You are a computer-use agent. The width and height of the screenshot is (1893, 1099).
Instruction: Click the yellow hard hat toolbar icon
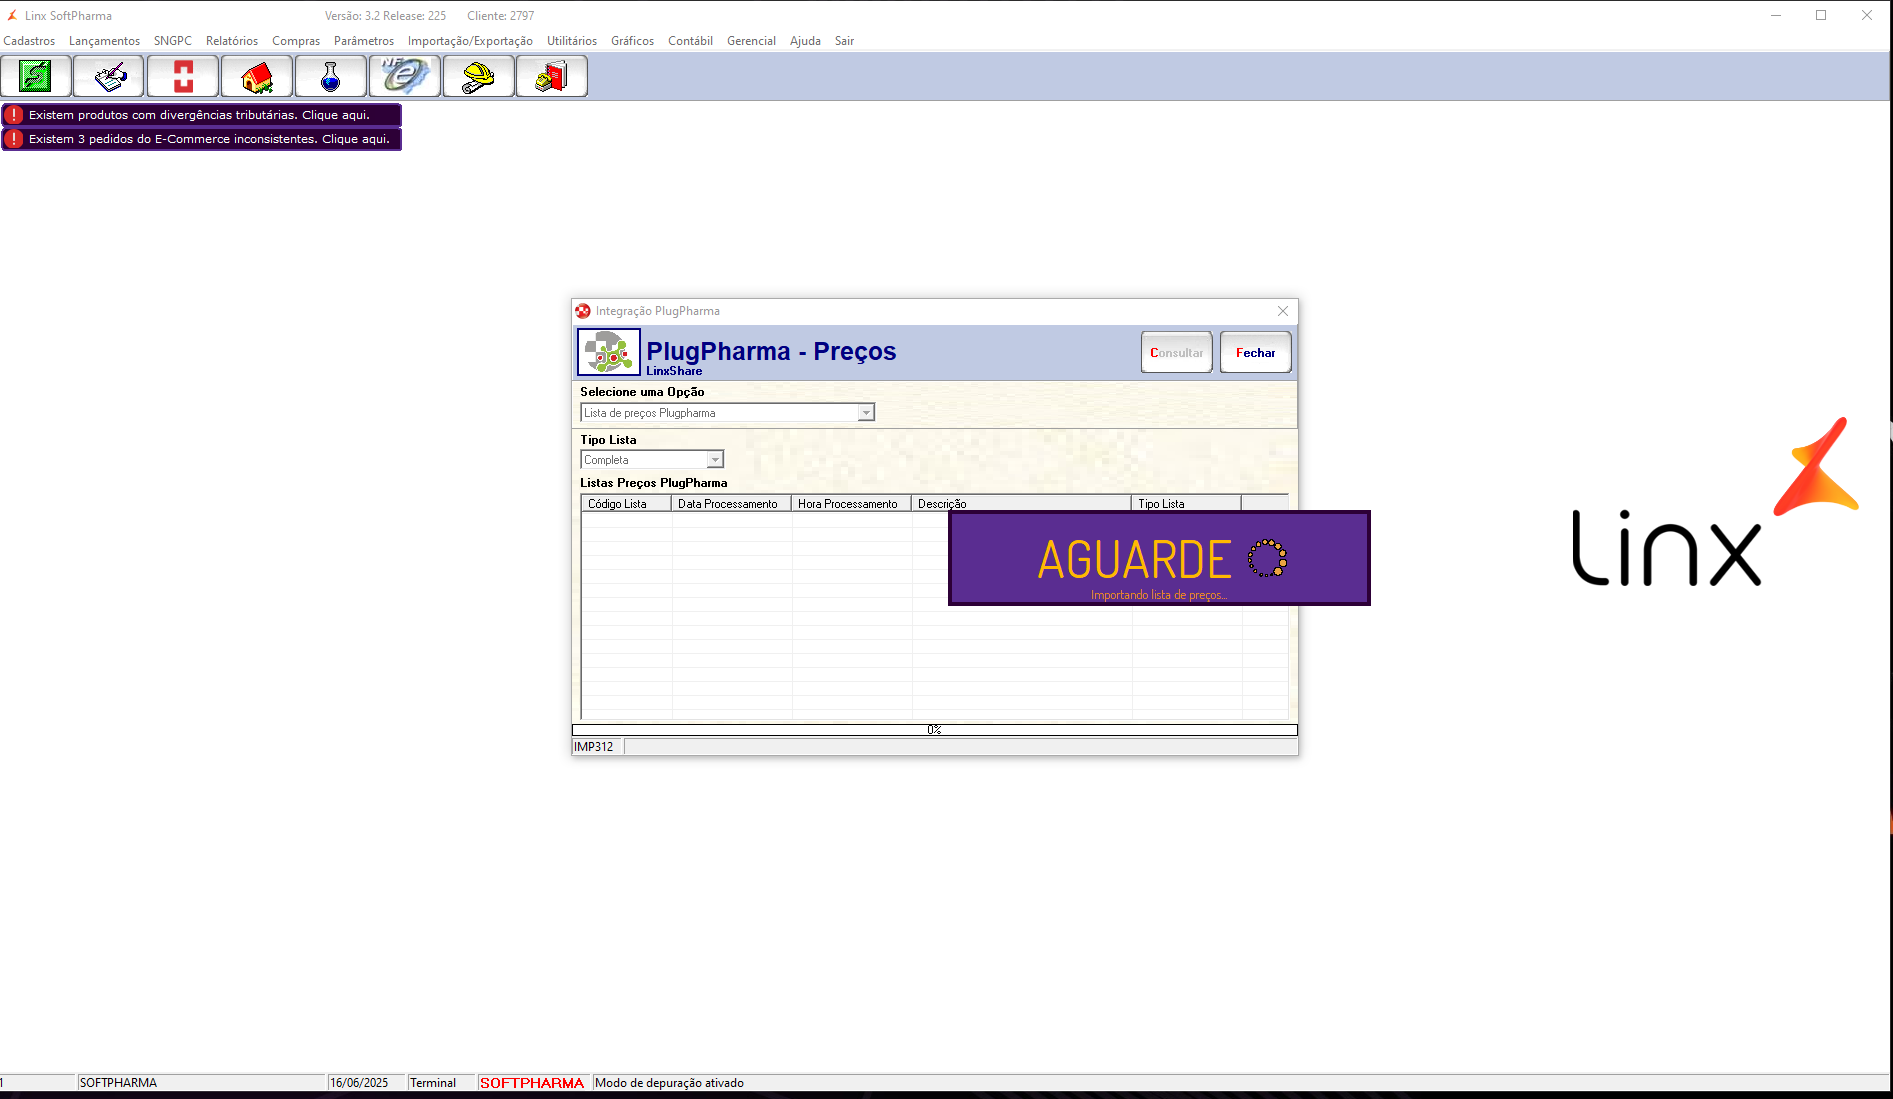tap(479, 76)
